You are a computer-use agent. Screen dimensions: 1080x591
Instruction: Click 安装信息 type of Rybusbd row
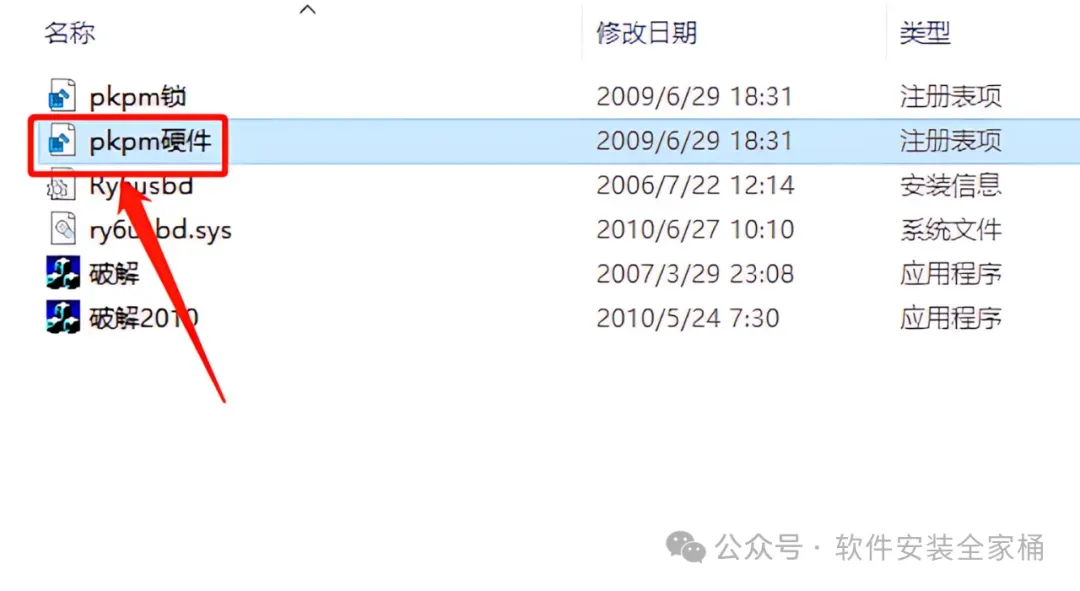(x=951, y=185)
